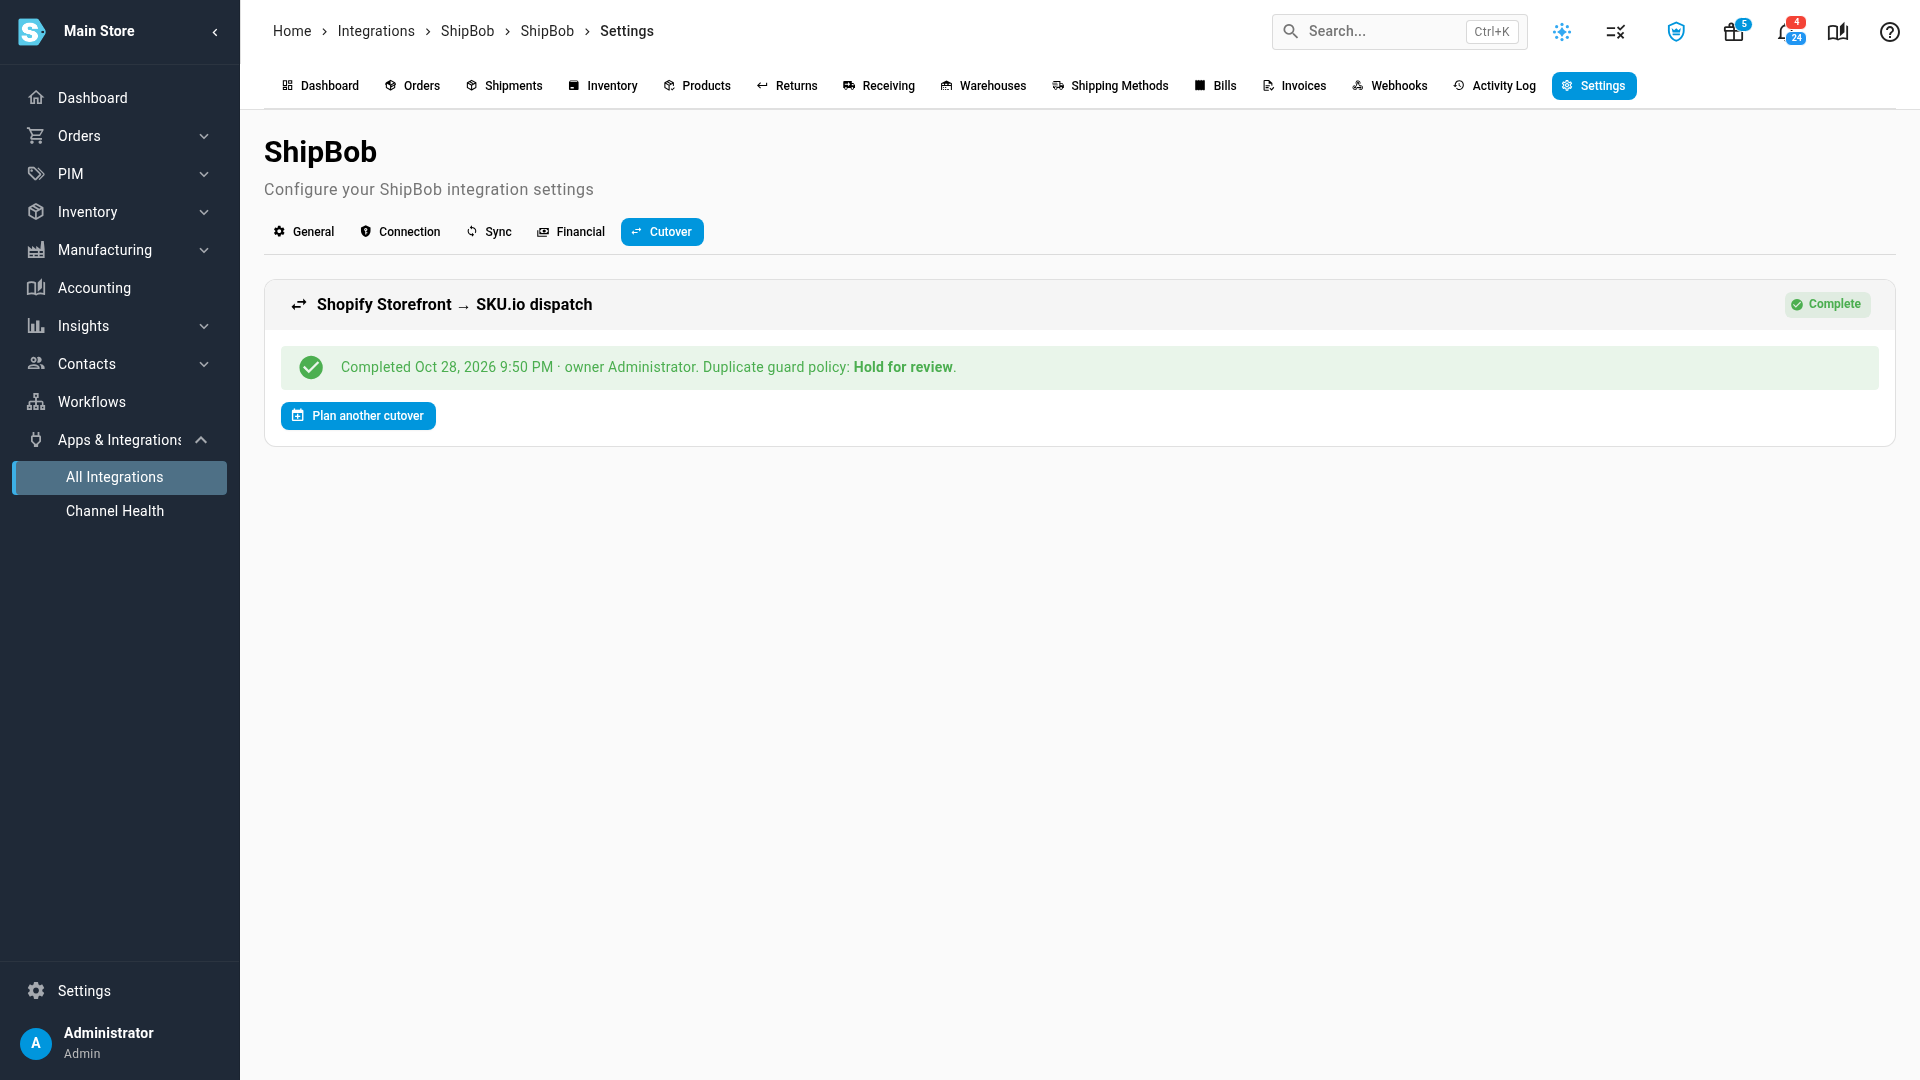Expand the Orders sidebar menu
The height and width of the screenshot is (1080, 1920).
point(120,136)
